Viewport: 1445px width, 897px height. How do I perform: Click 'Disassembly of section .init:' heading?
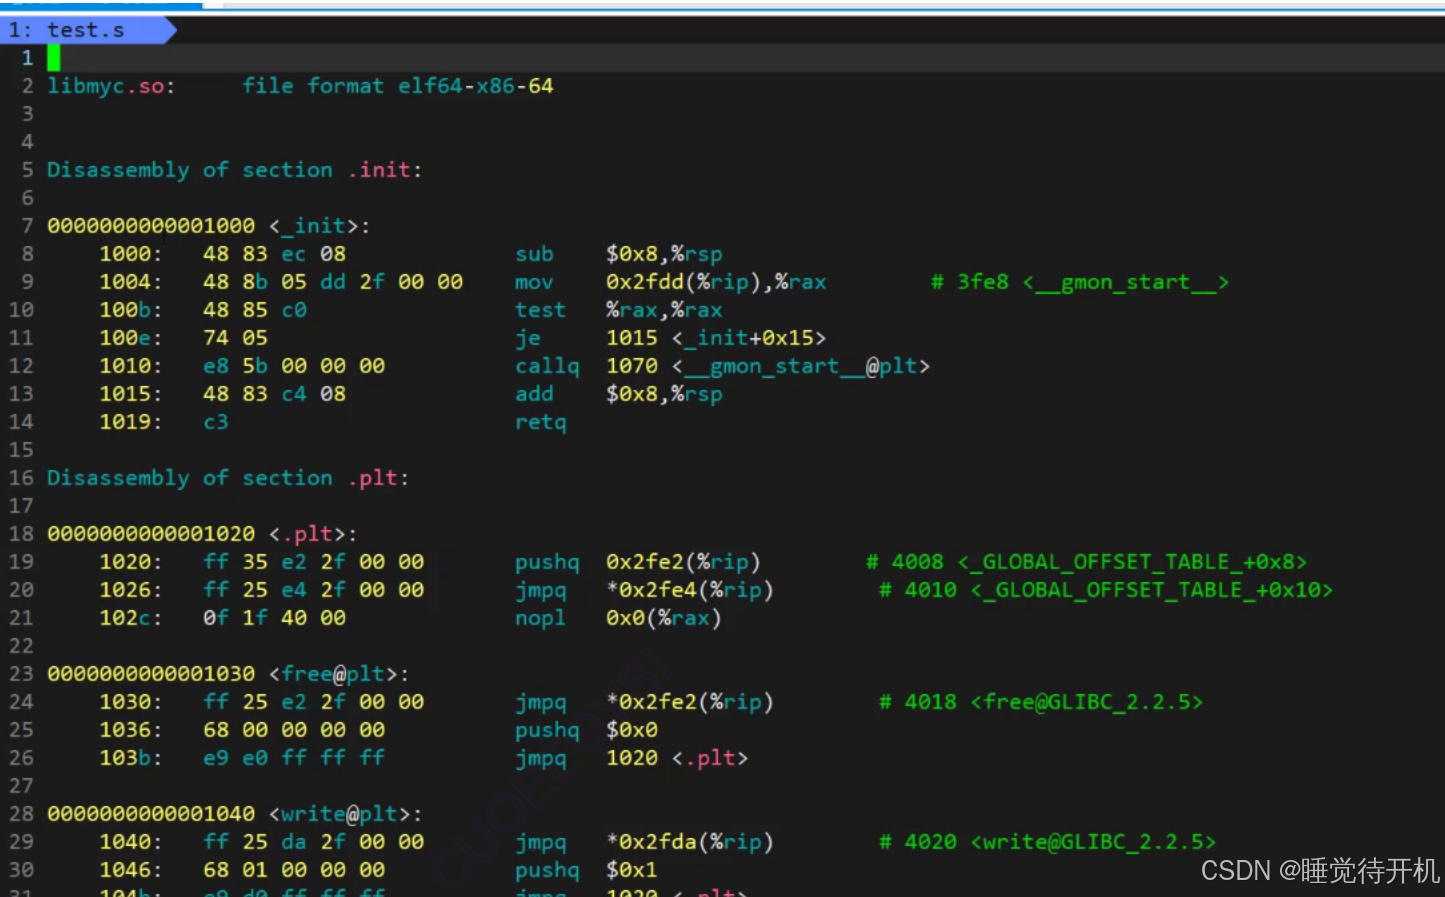(x=235, y=170)
